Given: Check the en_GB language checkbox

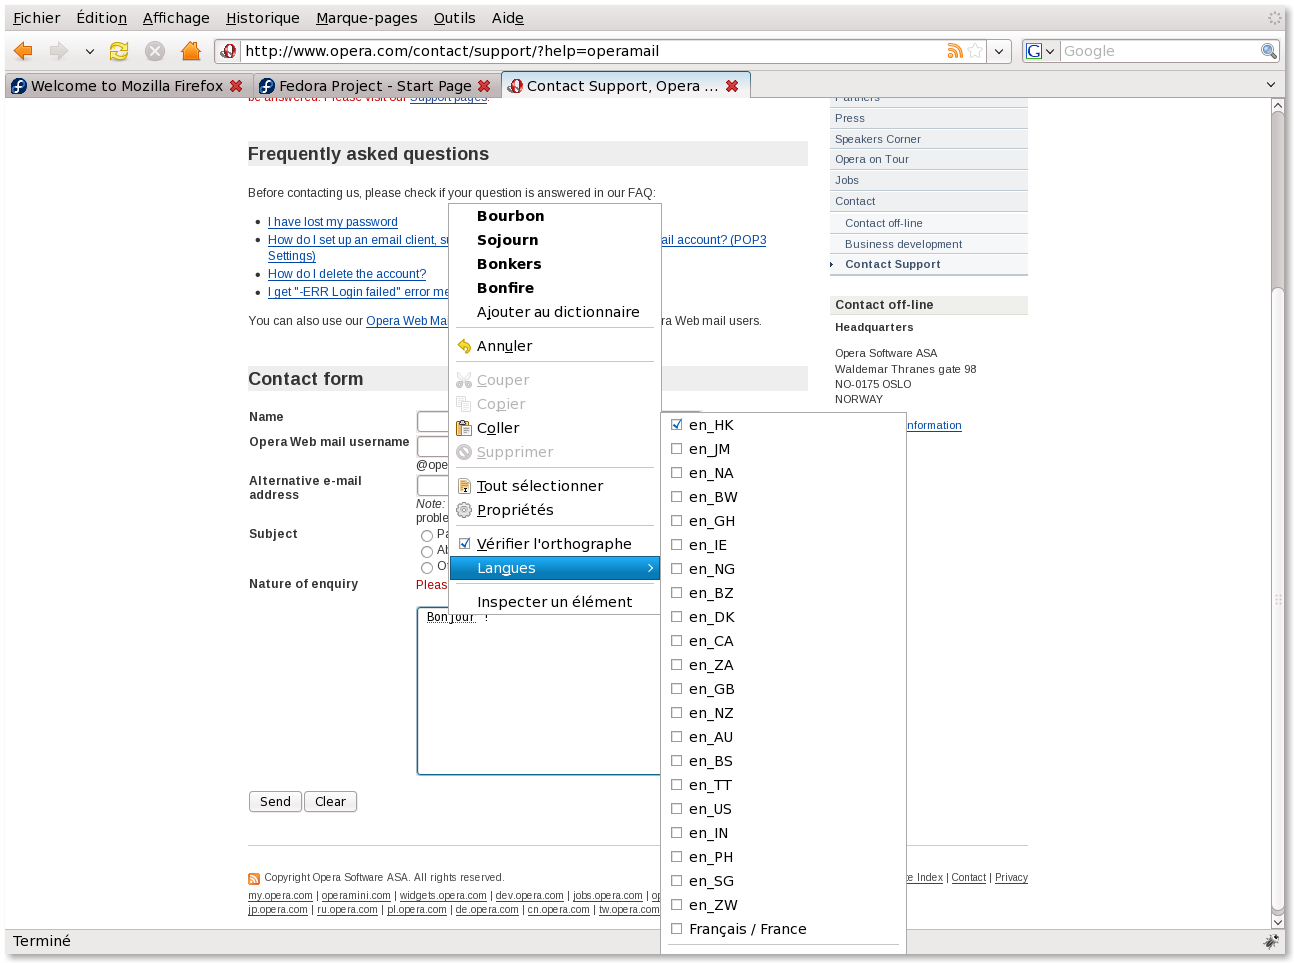Looking at the screenshot, I should pyautogui.click(x=677, y=689).
